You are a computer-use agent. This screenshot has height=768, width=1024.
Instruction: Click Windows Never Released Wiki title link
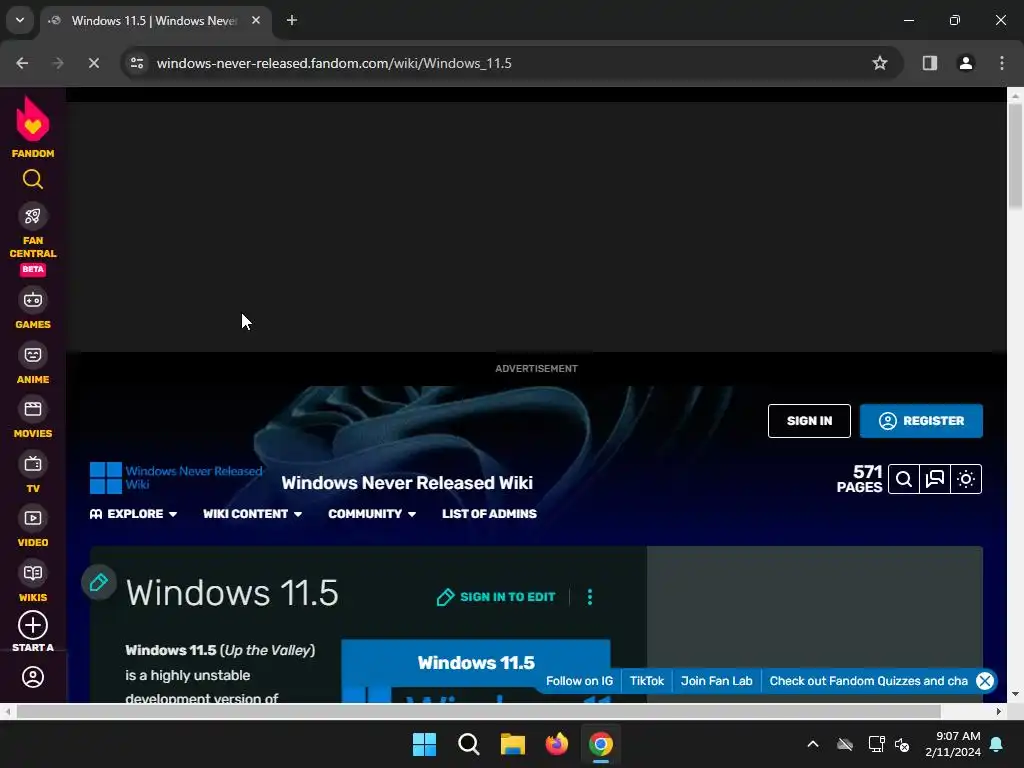(x=407, y=483)
